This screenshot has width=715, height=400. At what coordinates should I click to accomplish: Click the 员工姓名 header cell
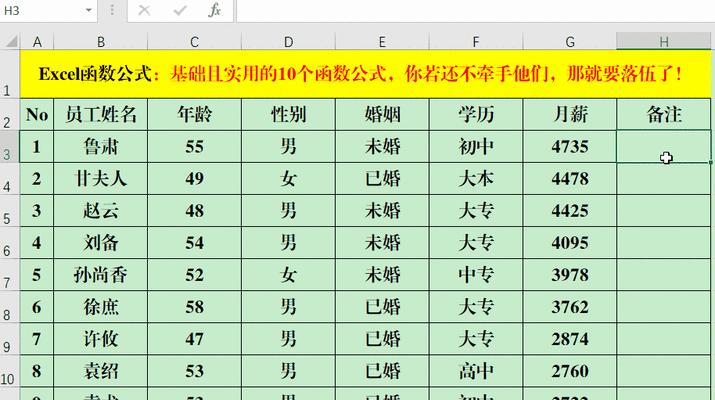[101, 114]
